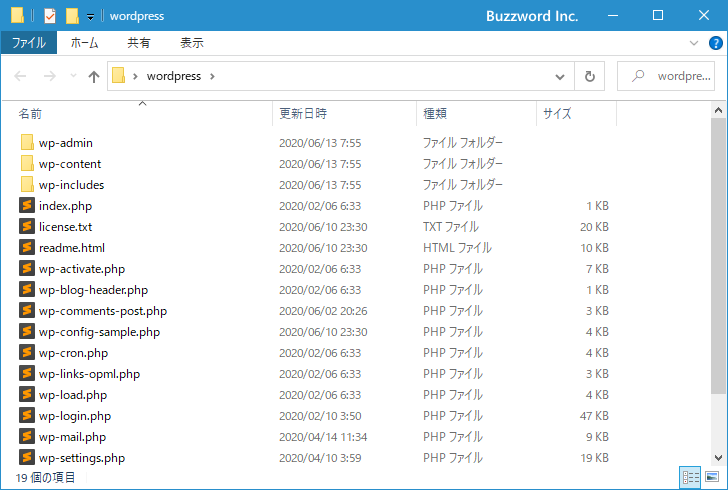Screen dimensions: 728x490
Task: Click the wp-mail.php file icon
Action: tap(27, 436)
